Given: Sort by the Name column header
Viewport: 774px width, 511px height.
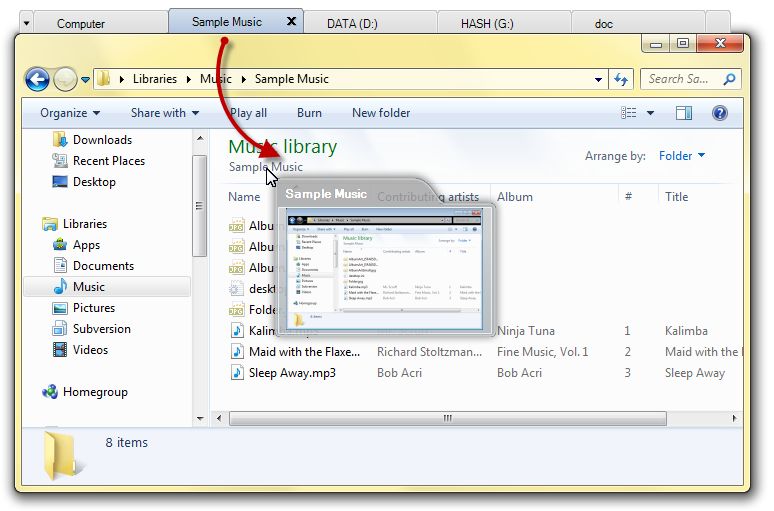Looking at the screenshot, I should (x=244, y=197).
